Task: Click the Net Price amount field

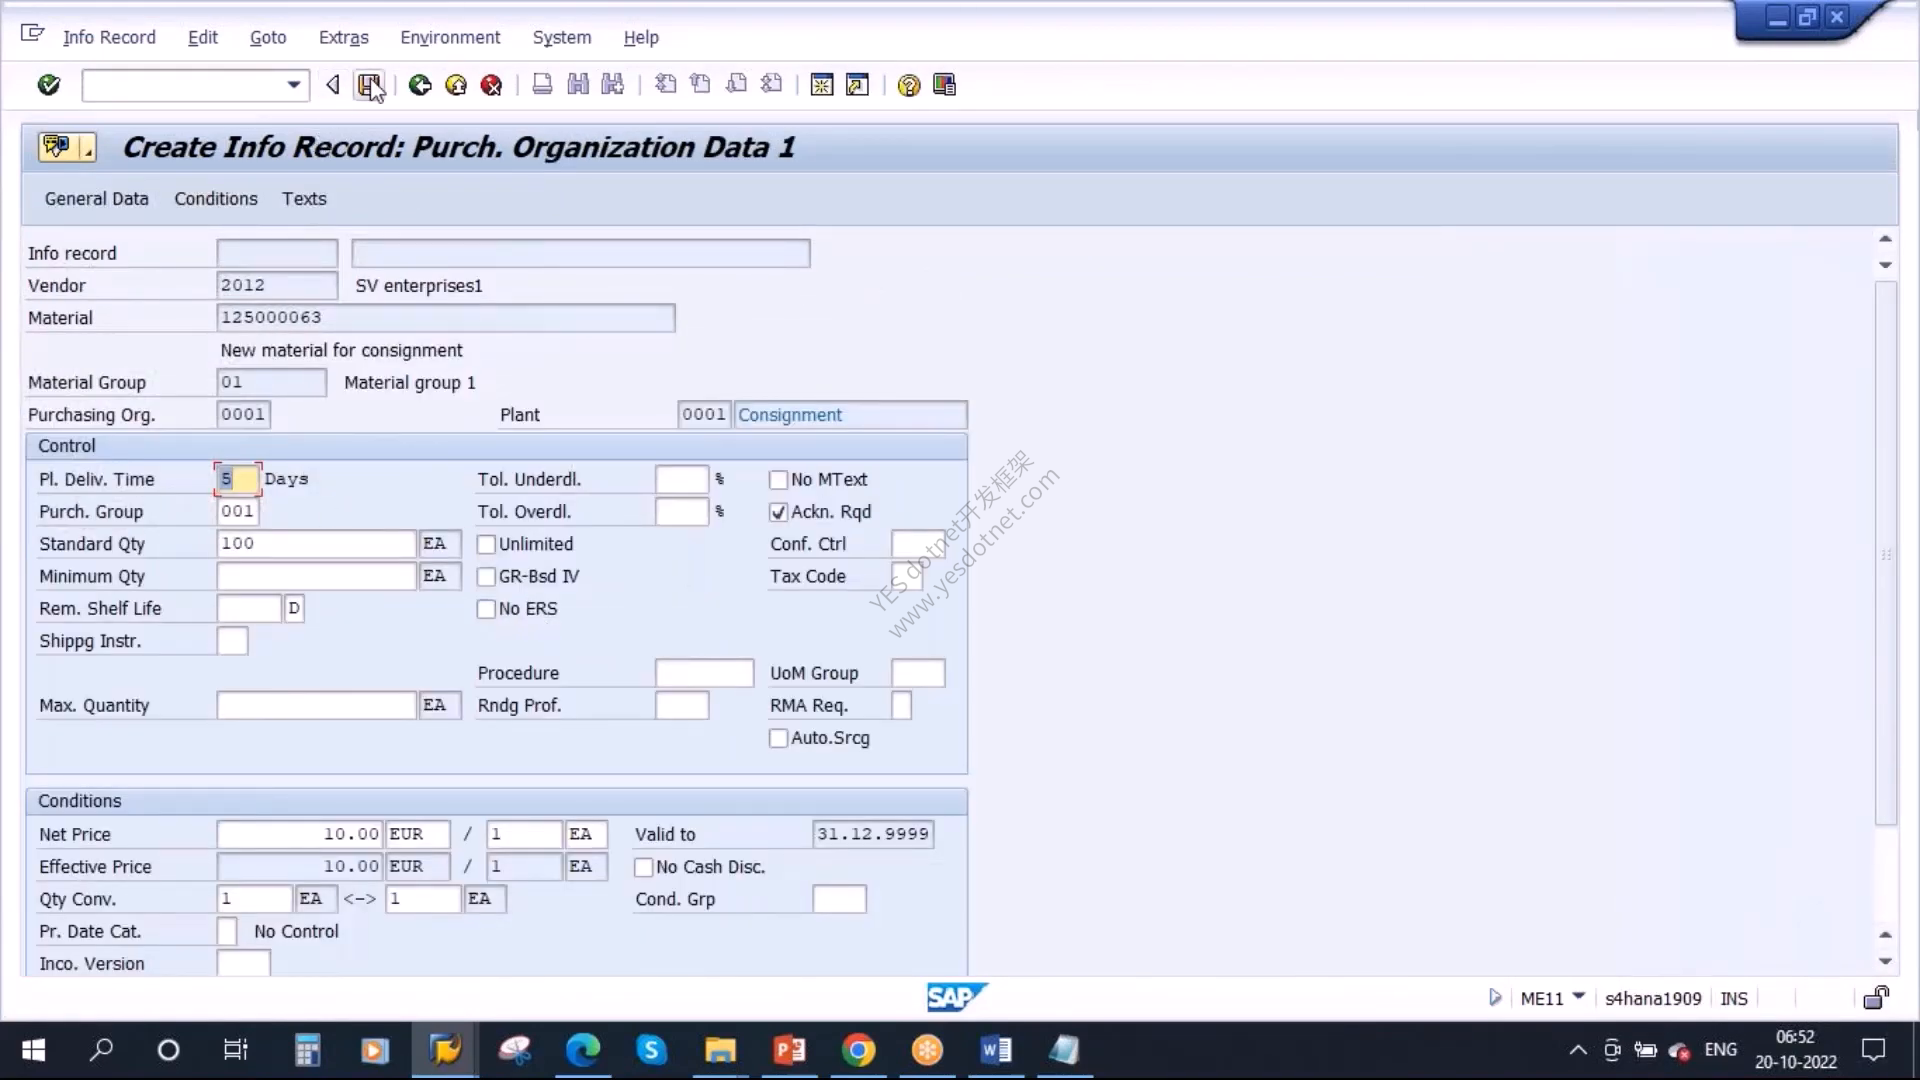Action: pos(300,834)
